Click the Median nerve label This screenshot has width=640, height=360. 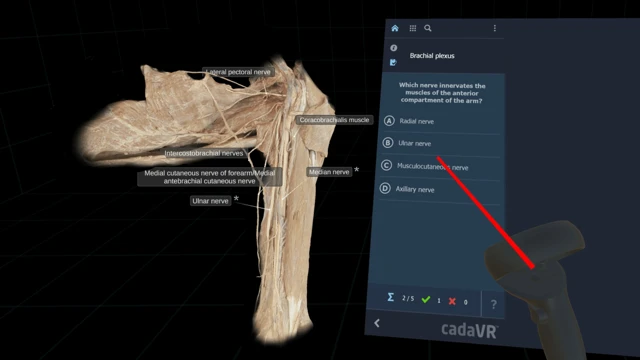pyautogui.click(x=329, y=172)
